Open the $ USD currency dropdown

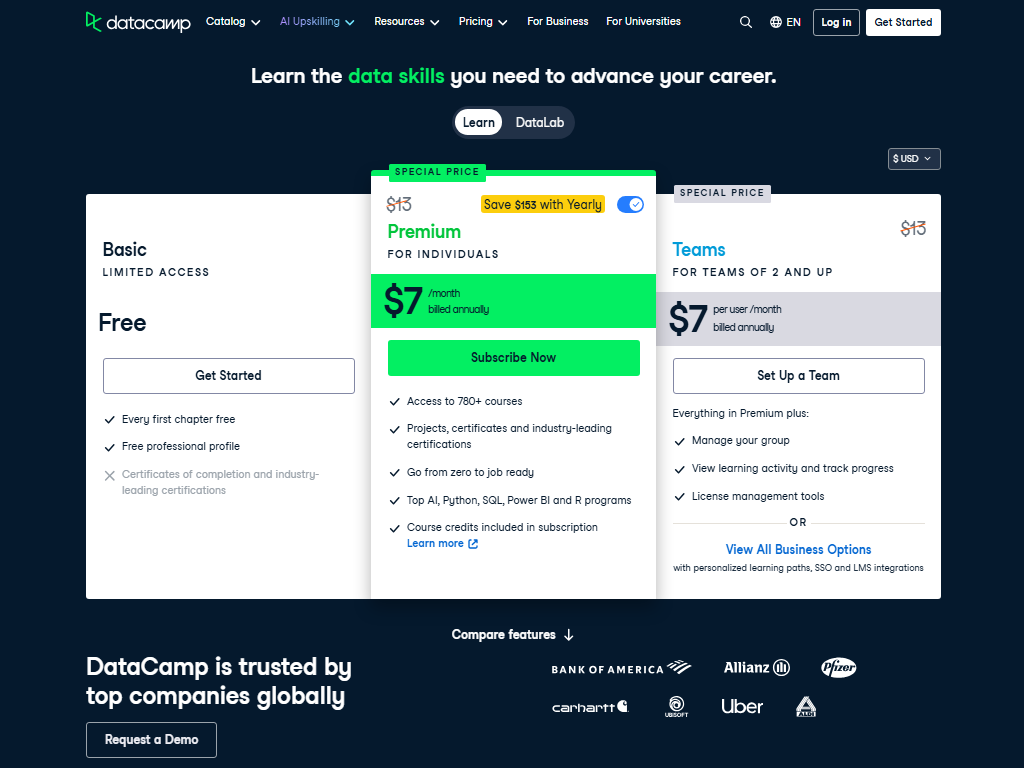coord(914,159)
